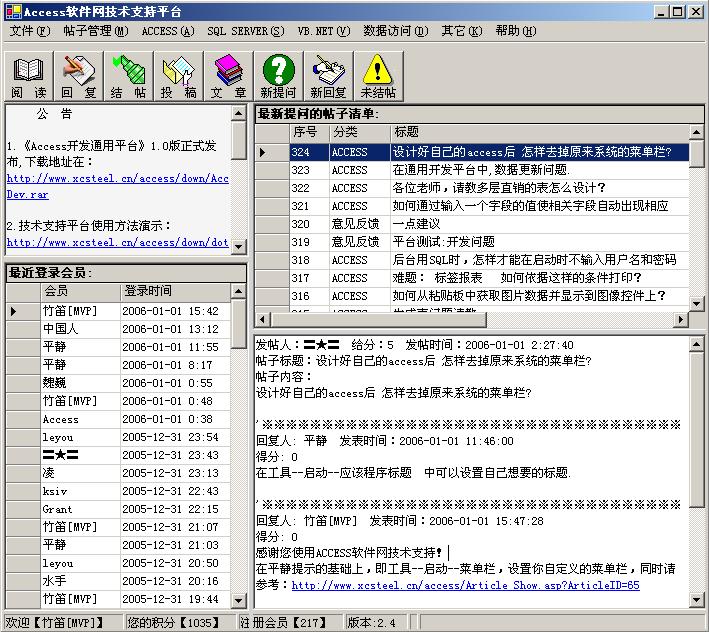This screenshot has height=632, width=709.
Task: Show 未结帖 (unclosed posts) warning icon
Action: coord(378,76)
